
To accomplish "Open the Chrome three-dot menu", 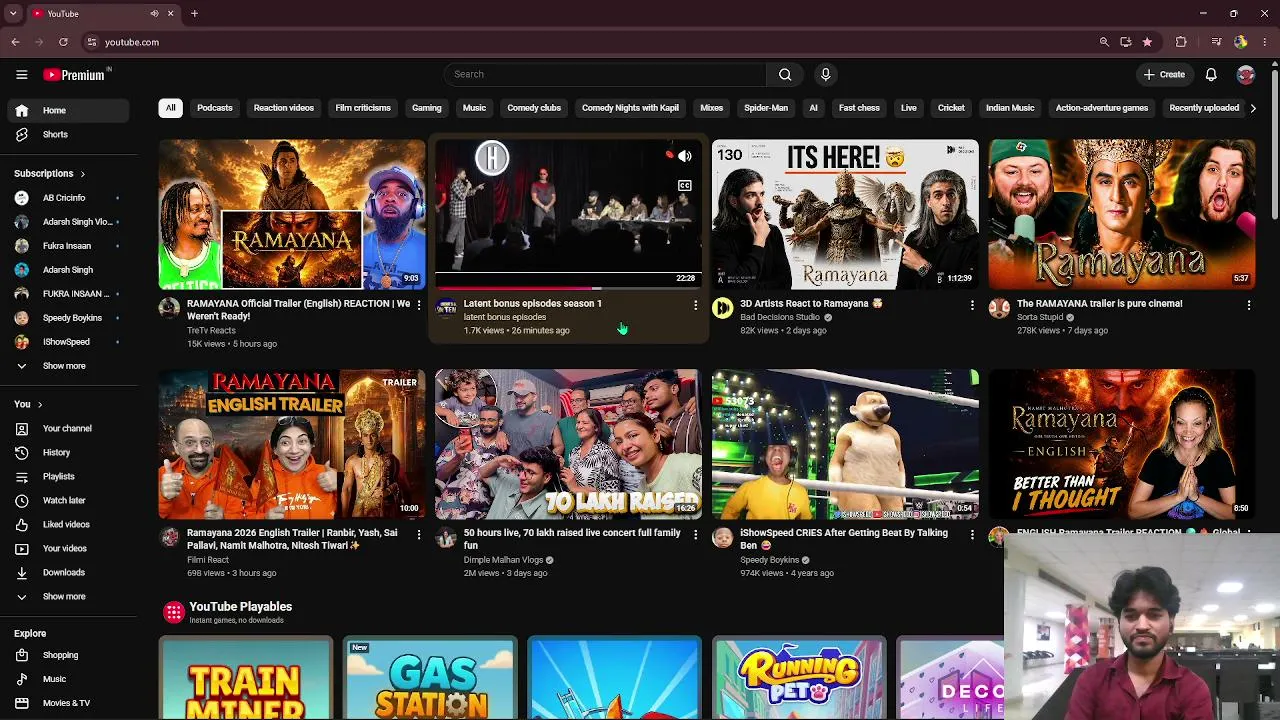I will pos(1265,42).
